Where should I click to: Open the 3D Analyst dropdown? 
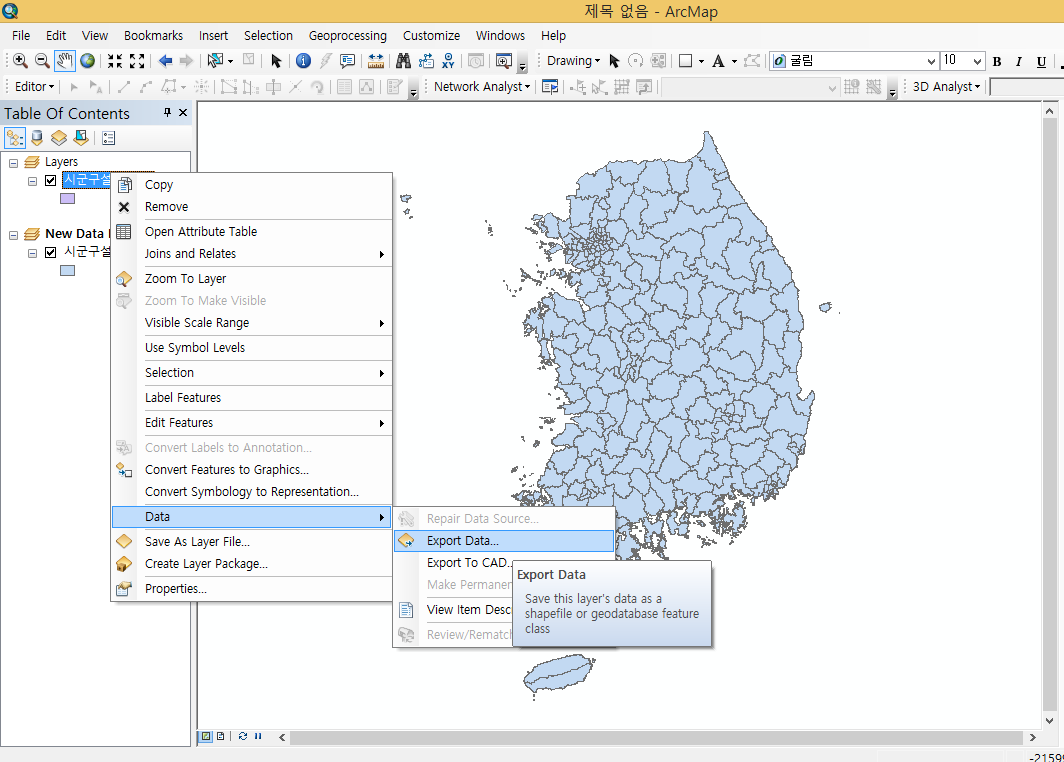[x=946, y=86]
